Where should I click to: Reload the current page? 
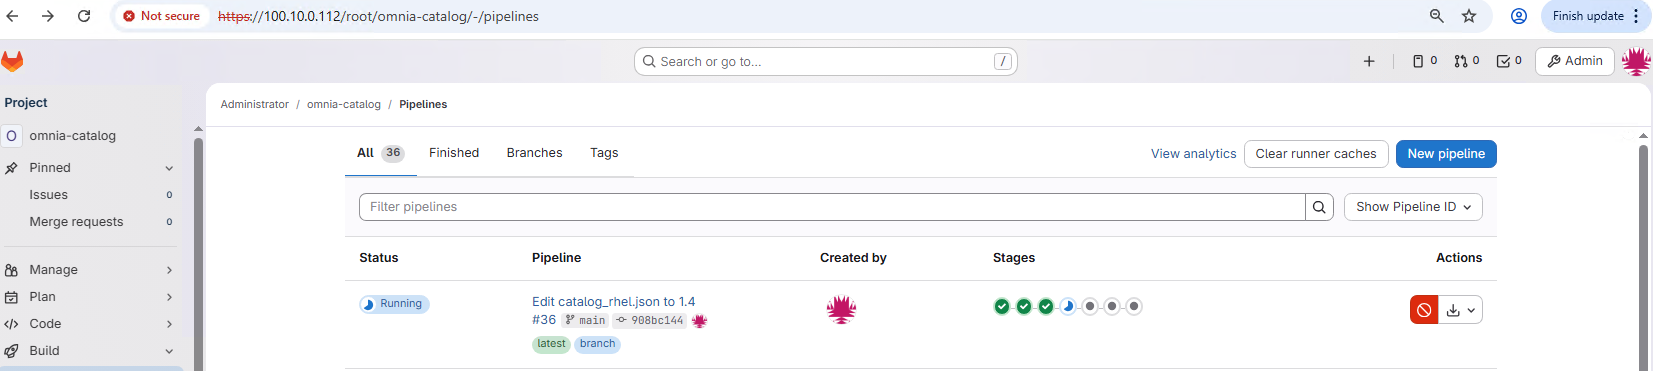(84, 16)
